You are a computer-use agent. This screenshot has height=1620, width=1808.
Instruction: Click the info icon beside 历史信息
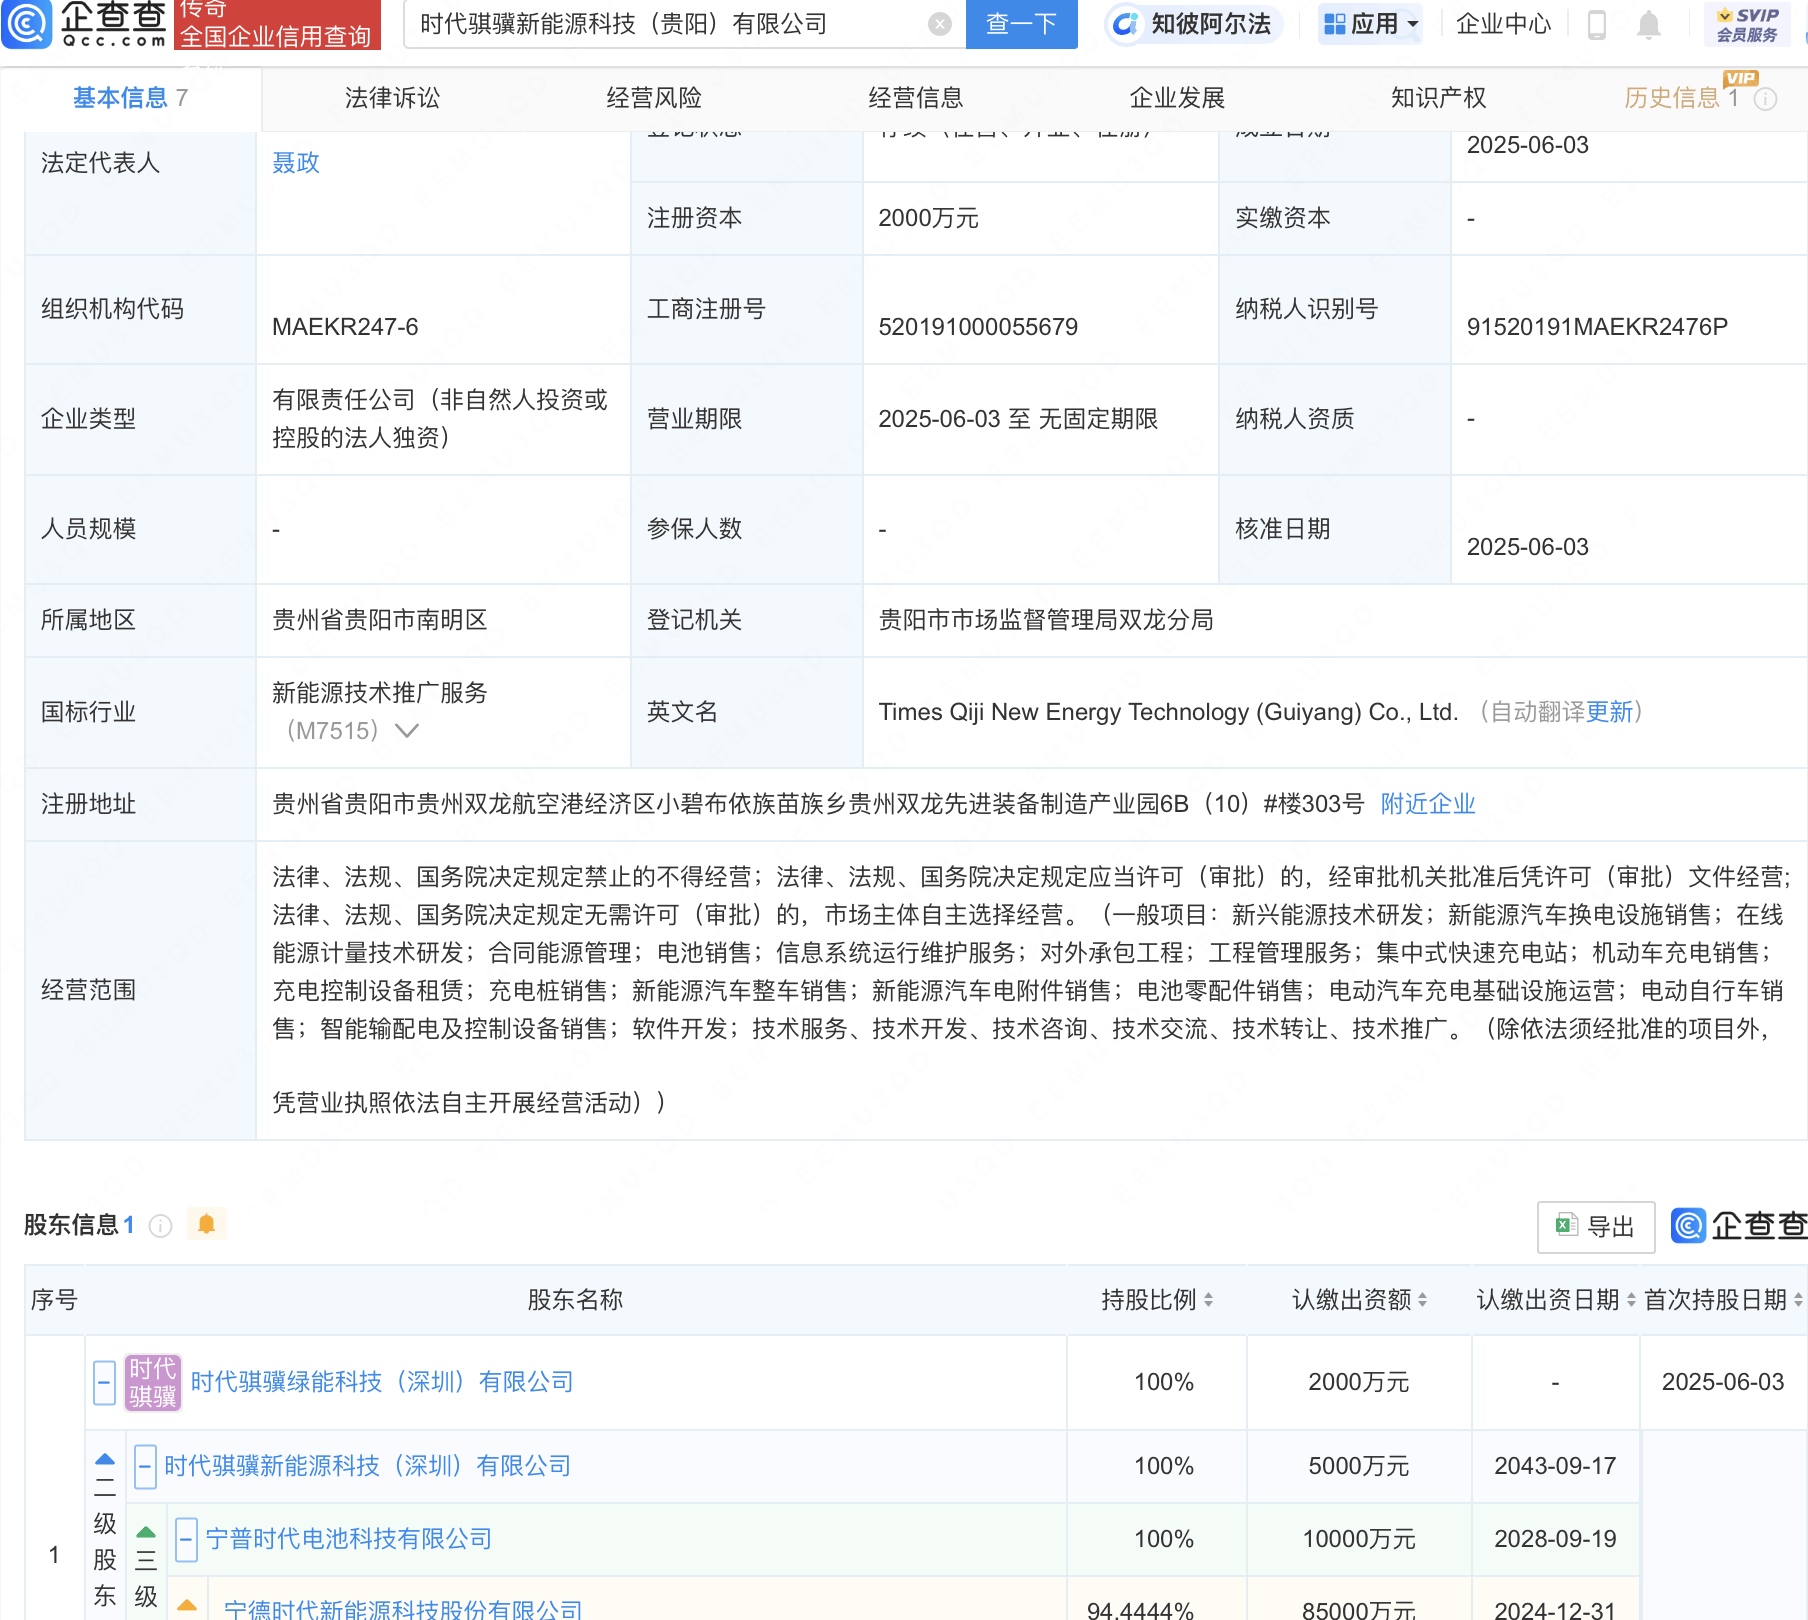point(1766,99)
